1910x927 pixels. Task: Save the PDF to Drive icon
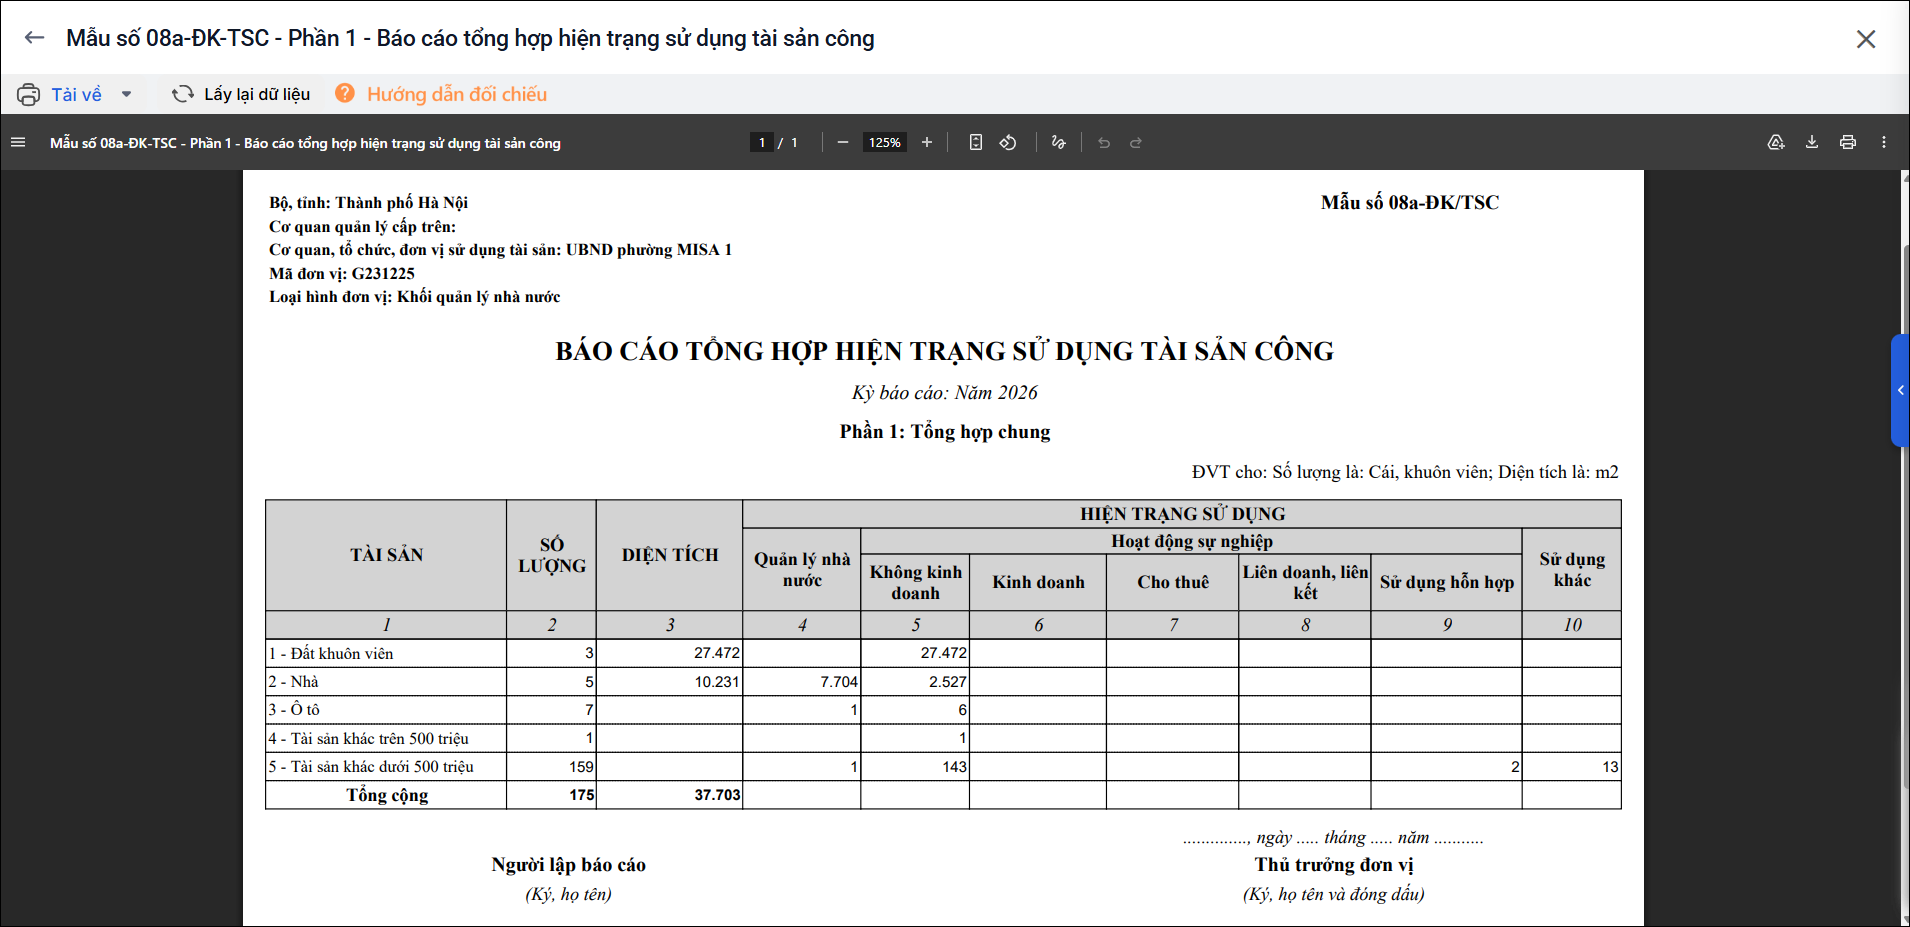click(x=1776, y=142)
